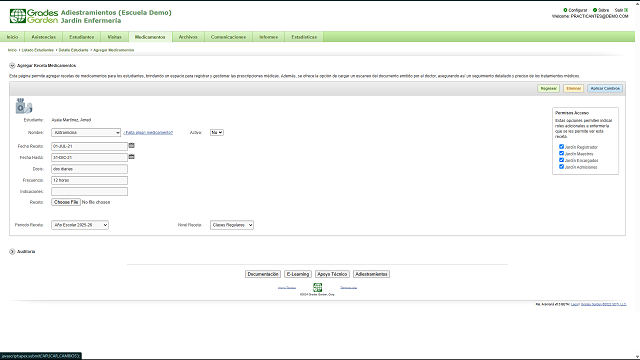Open the Estadísticas tab
Image resolution: width=640 pixels, height=360 pixels.
[x=304, y=37]
